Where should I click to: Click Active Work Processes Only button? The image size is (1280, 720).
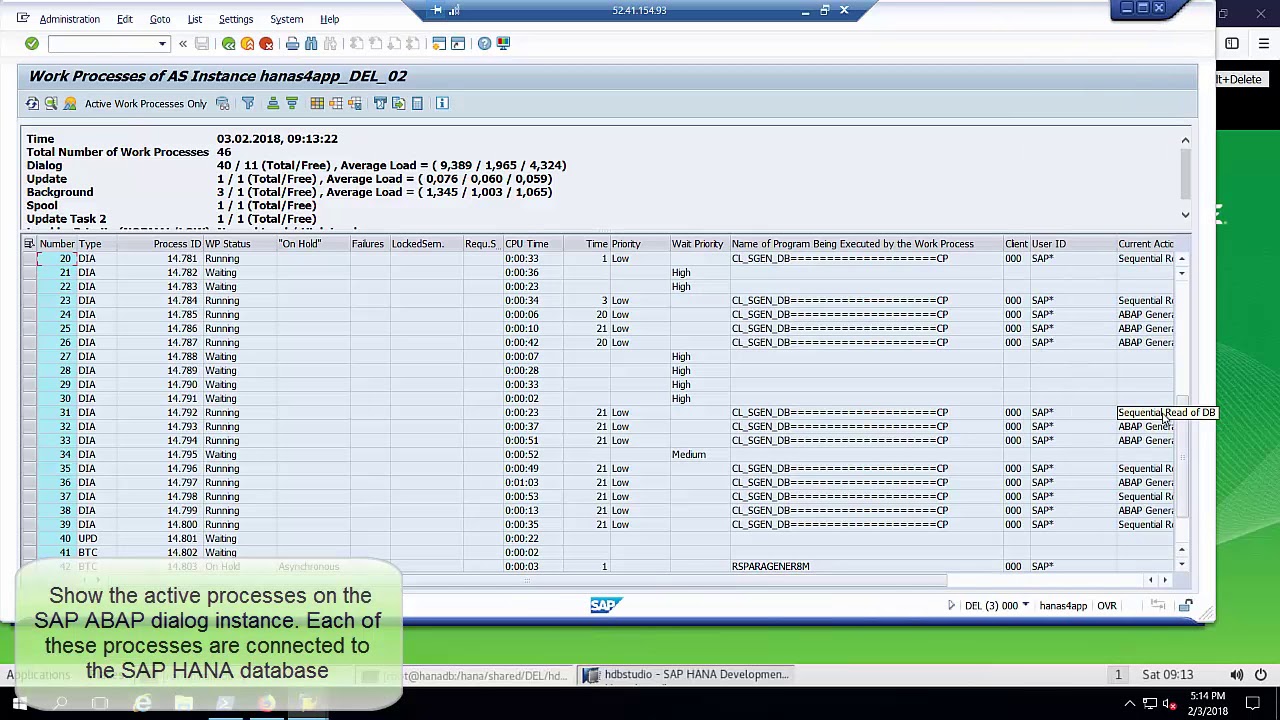click(145, 103)
